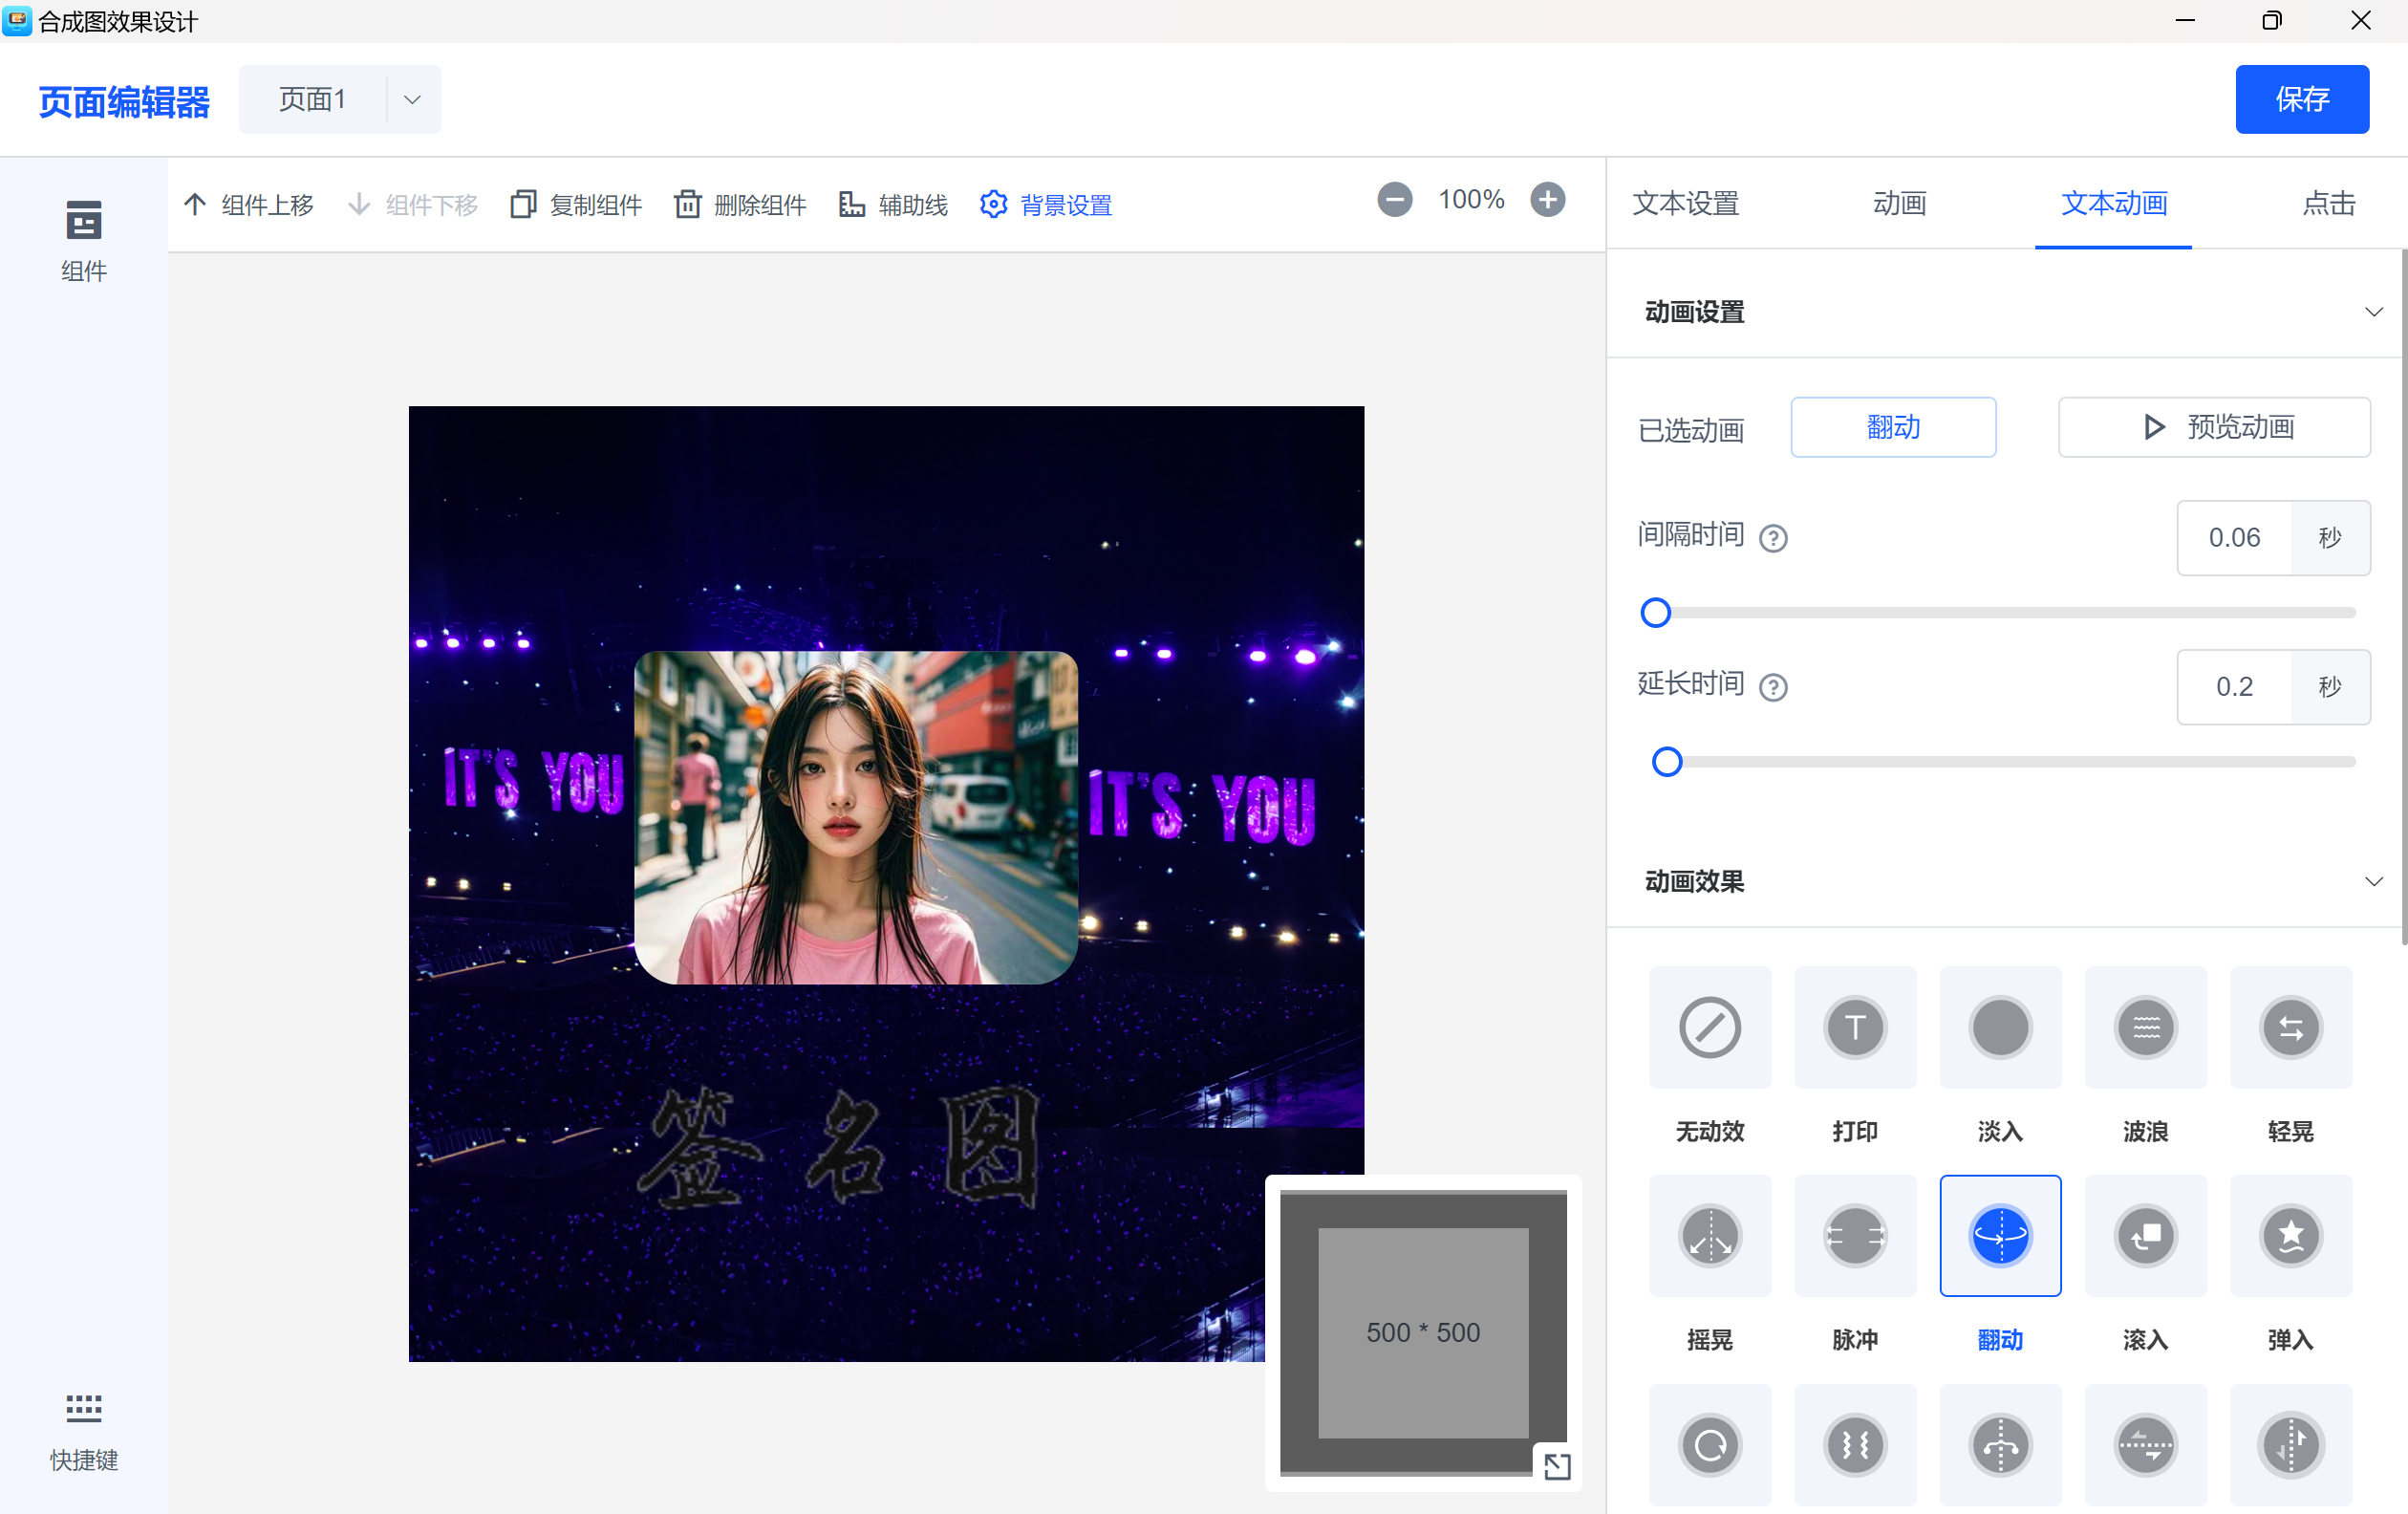Select the 无动效 no-animation effect icon
This screenshot has width=2408, height=1514.
(x=1710, y=1027)
